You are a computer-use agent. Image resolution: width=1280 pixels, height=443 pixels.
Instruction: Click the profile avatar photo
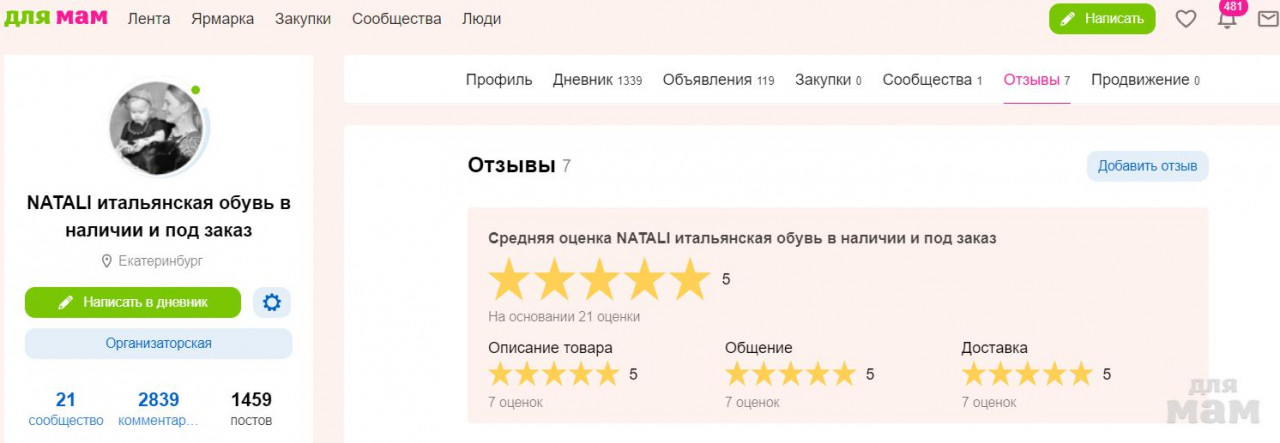click(157, 127)
